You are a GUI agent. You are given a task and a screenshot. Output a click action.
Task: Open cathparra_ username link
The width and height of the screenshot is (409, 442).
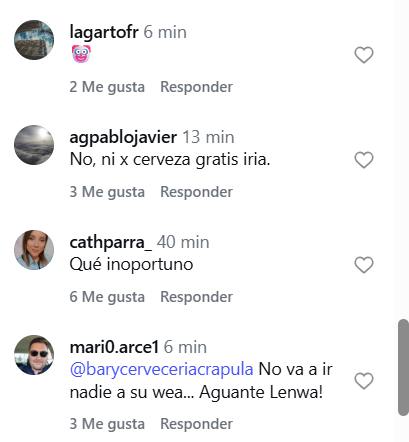[x=111, y=242]
